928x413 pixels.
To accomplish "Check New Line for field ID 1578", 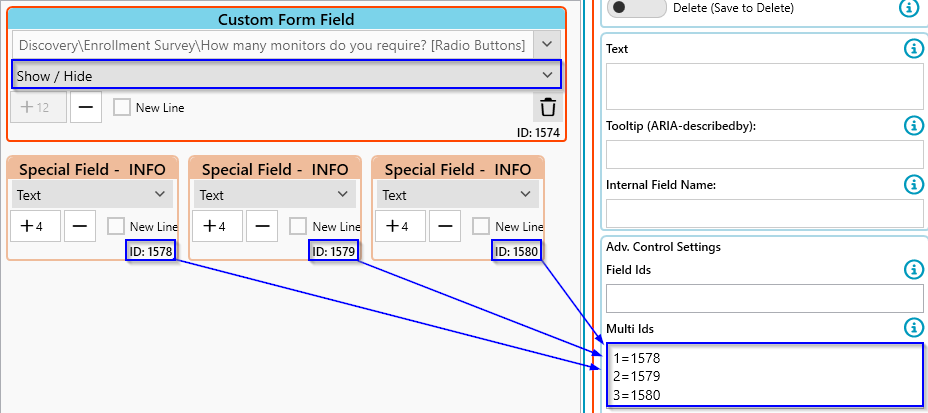I will (x=116, y=226).
